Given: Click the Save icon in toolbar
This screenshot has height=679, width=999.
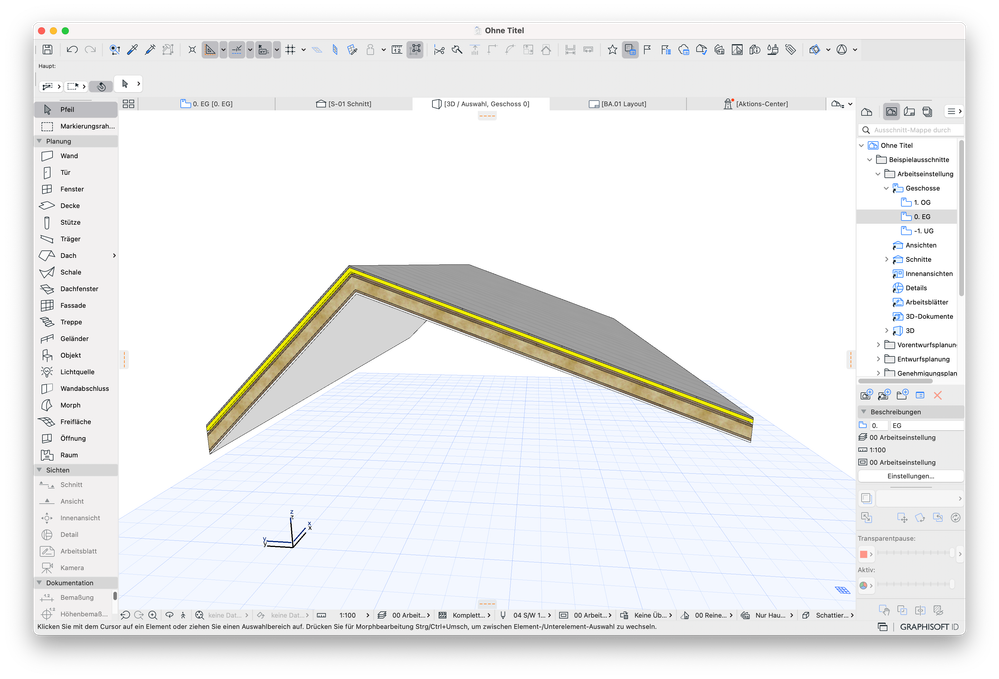Looking at the screenshot, I should pyautogui.click(x=47, y=49).
